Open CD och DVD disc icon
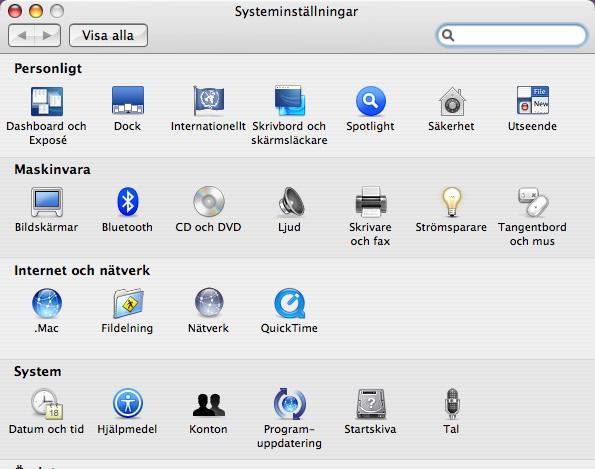Image resolution: width=595 pixels, height=469 pixels. (x=209, y=201)
